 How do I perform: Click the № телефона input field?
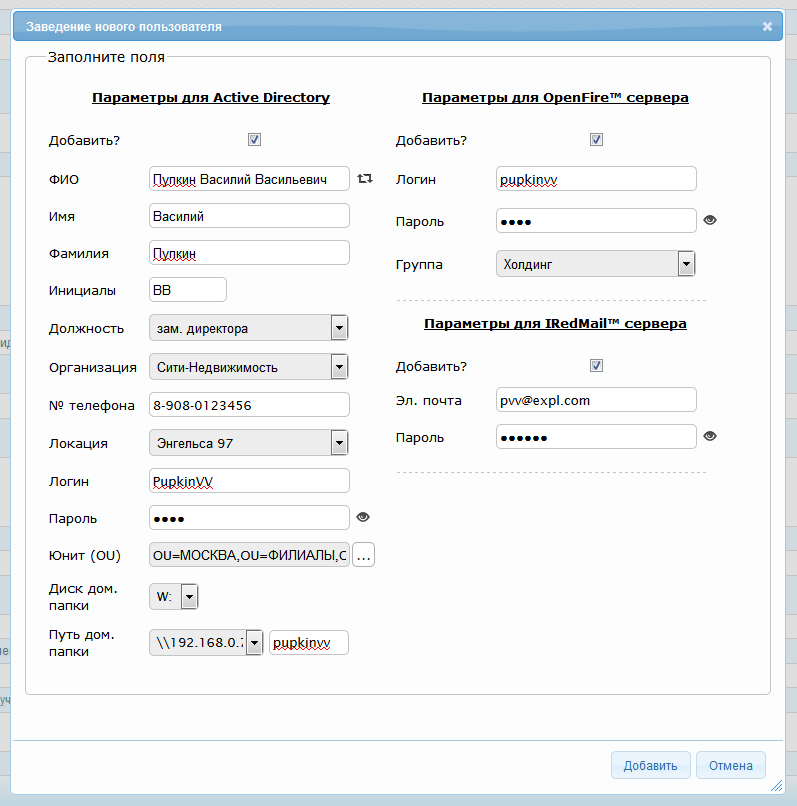(249, 405)
